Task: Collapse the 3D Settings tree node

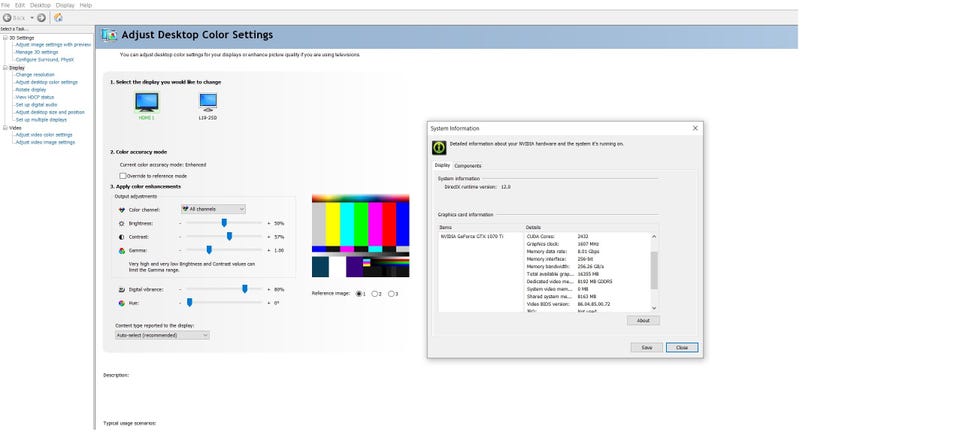Action: pos(6,38)
